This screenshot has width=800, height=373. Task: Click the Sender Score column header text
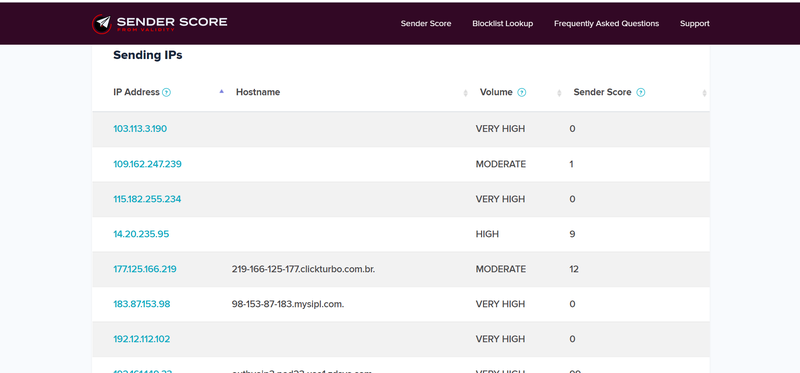pyautogui.click(x=602, y=92)
